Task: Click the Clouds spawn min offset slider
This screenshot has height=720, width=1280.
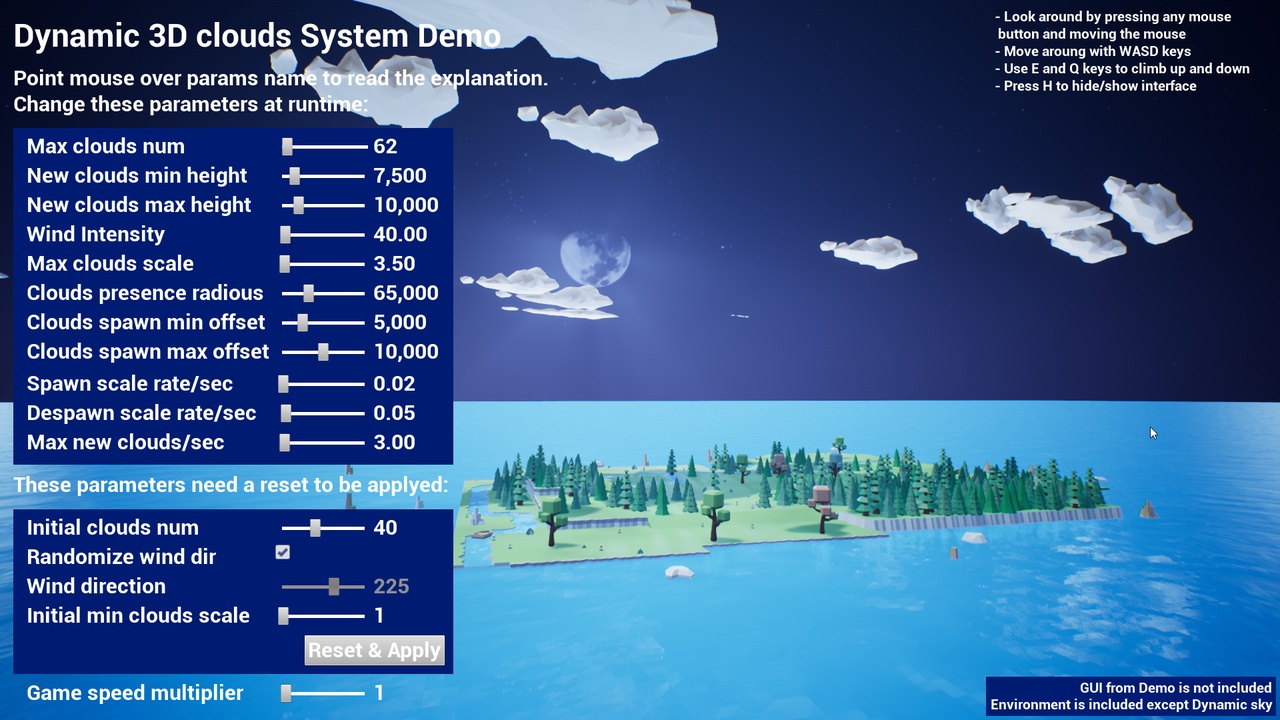Action: [x=324, y=323]
